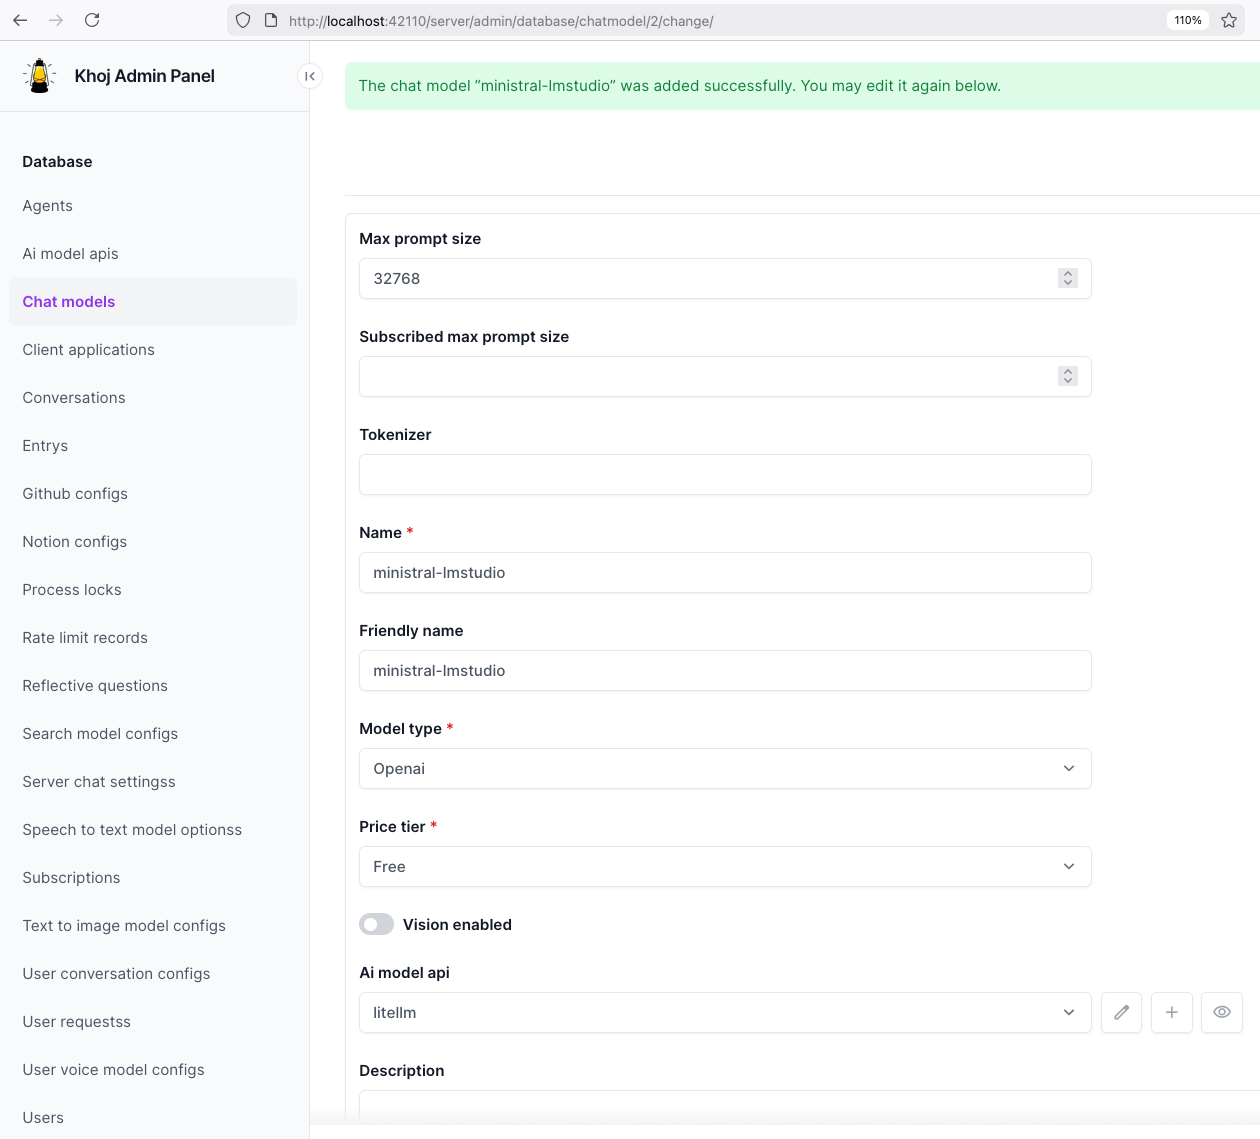Click into the Description text area
This screenshot has height=1139, width=1260.
(809, 1106)
